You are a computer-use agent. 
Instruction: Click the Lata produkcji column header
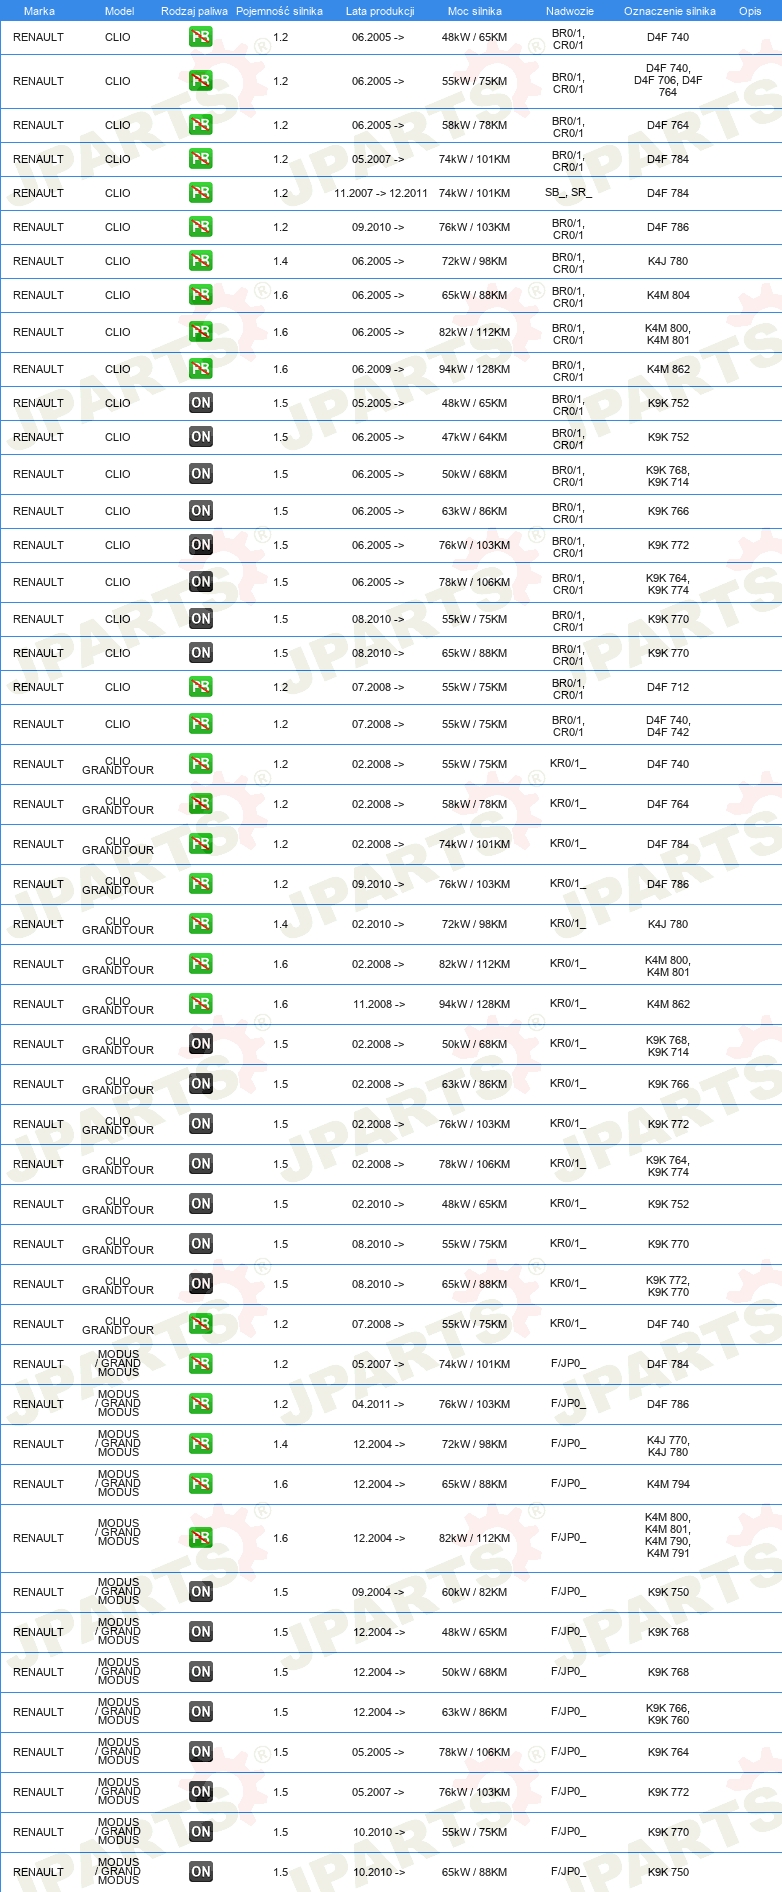point(380,11)
